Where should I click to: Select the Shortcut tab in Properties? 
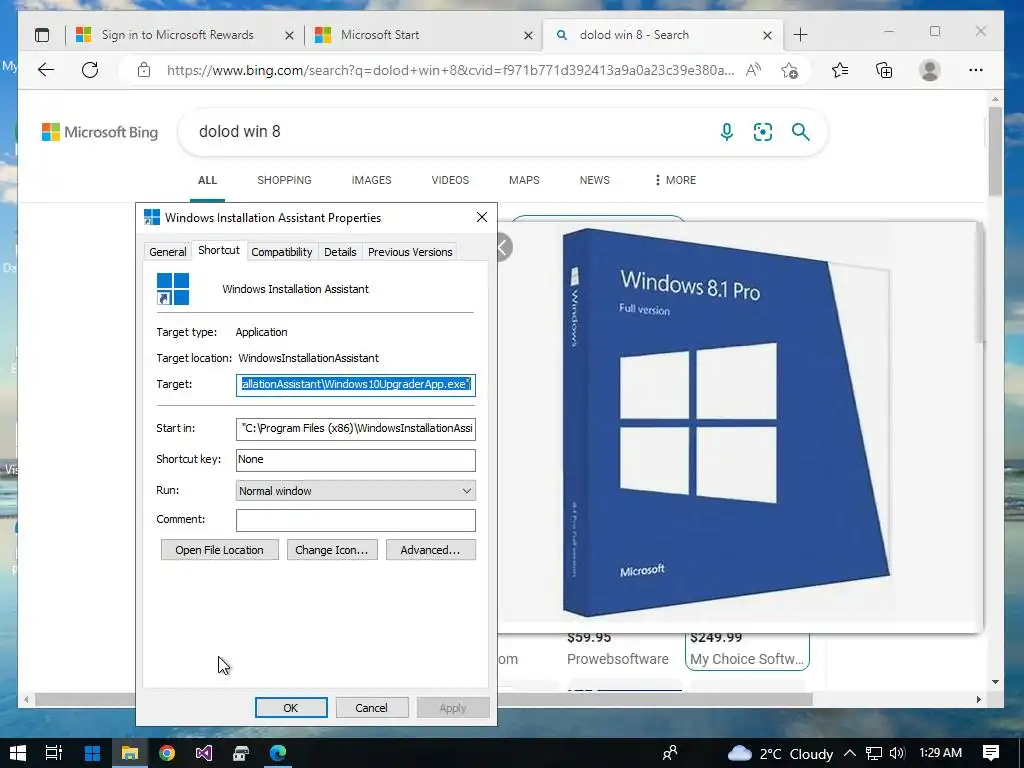point(219,251)
